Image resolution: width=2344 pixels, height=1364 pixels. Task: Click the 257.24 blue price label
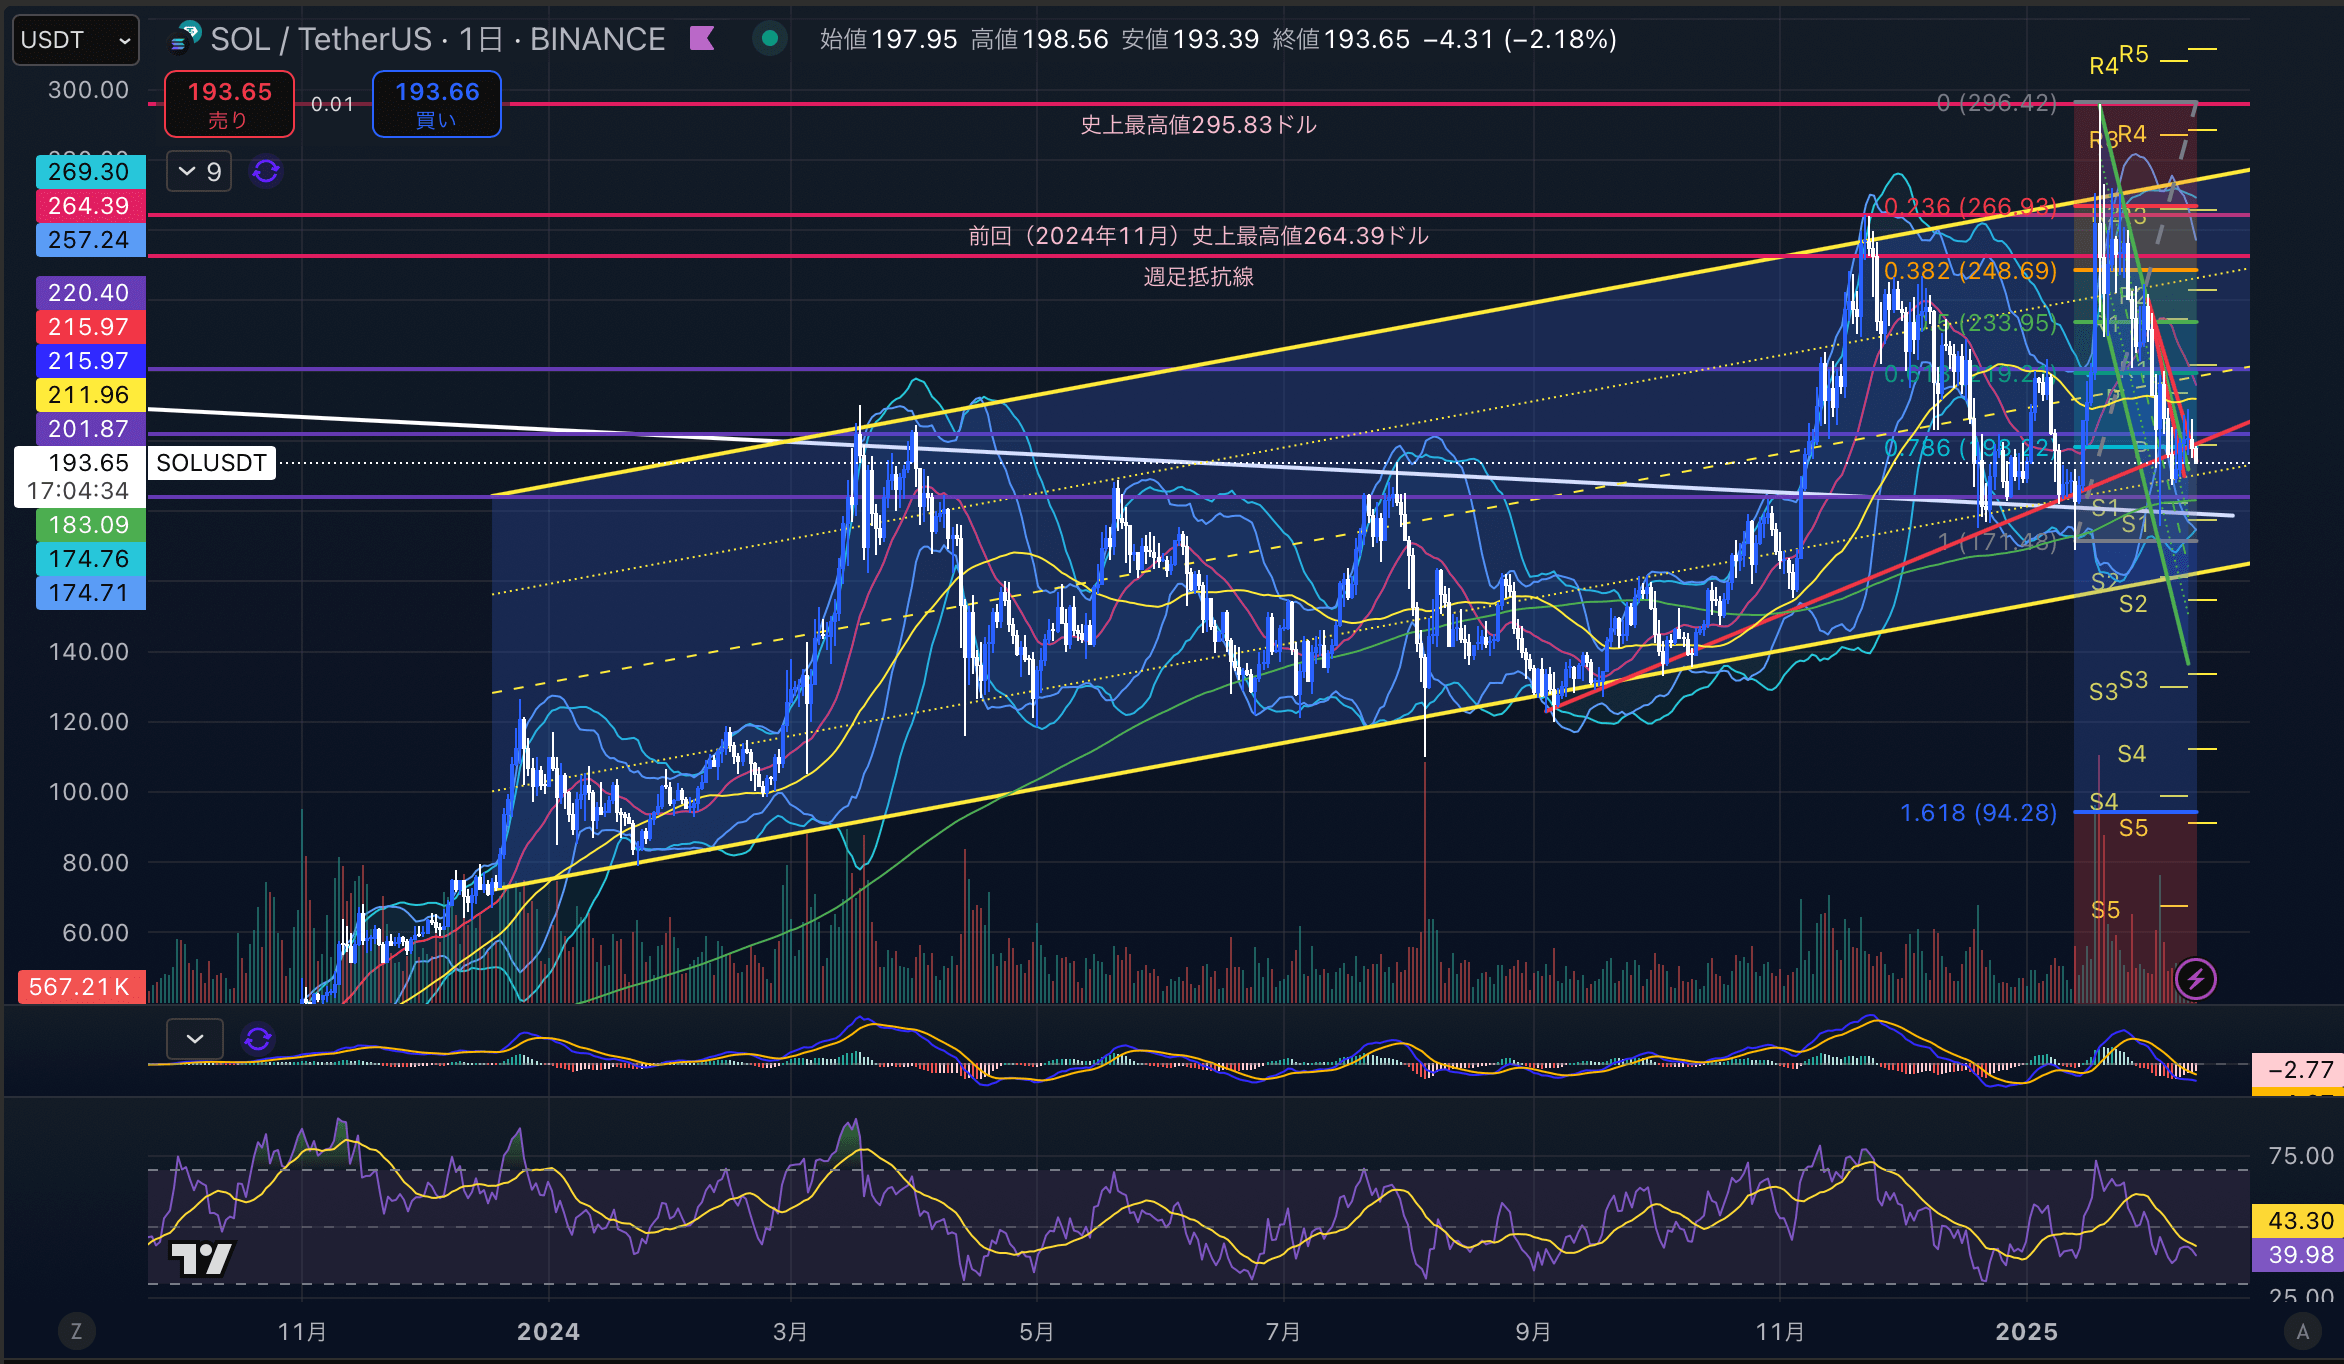tap(90, 240)
